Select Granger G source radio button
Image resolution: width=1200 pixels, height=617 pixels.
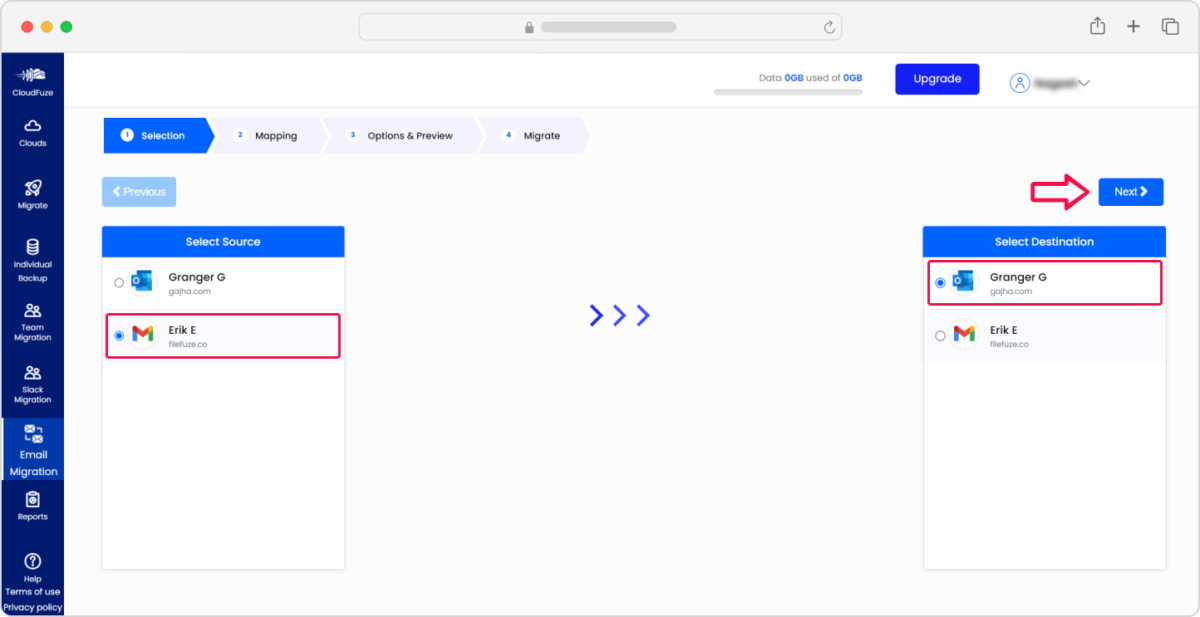tap(119, 283)
